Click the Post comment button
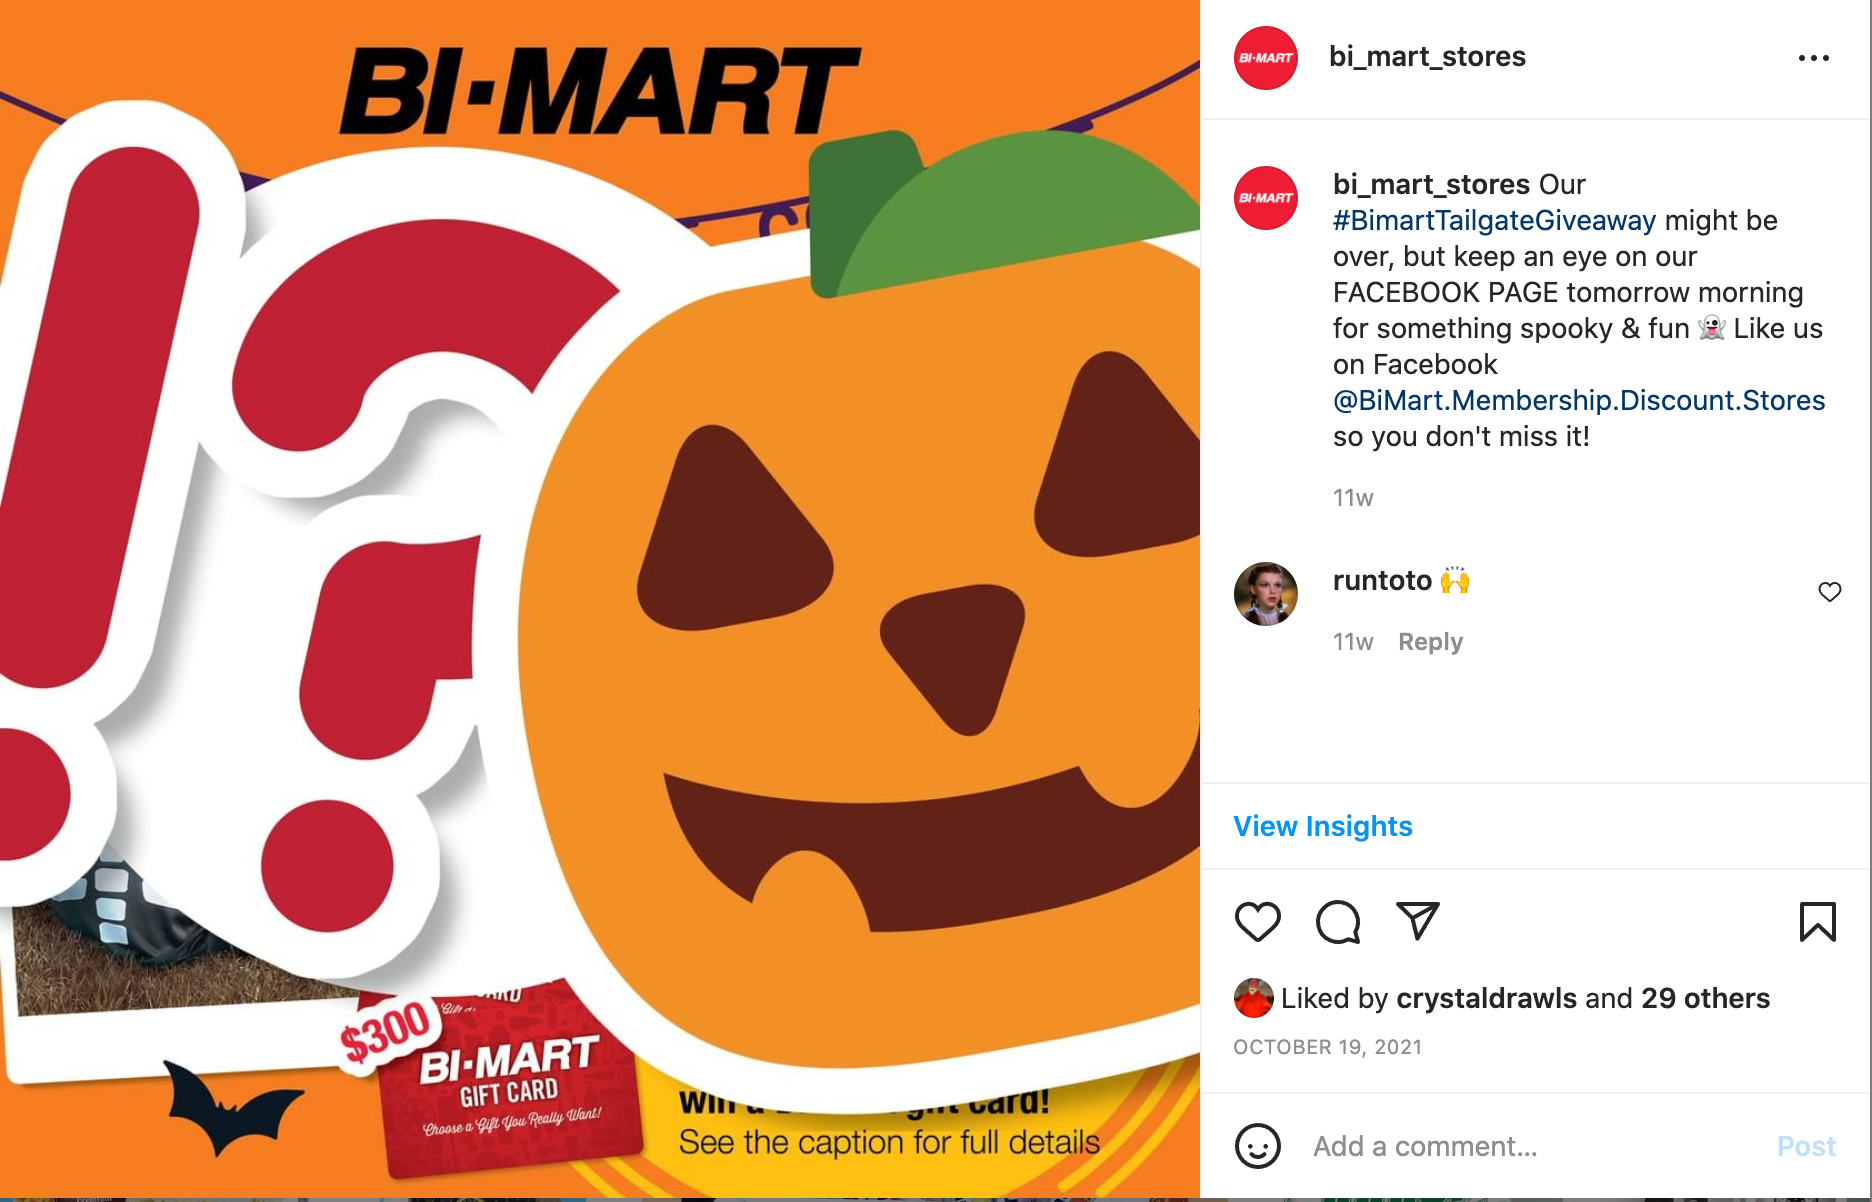 pos(1806,1146)
